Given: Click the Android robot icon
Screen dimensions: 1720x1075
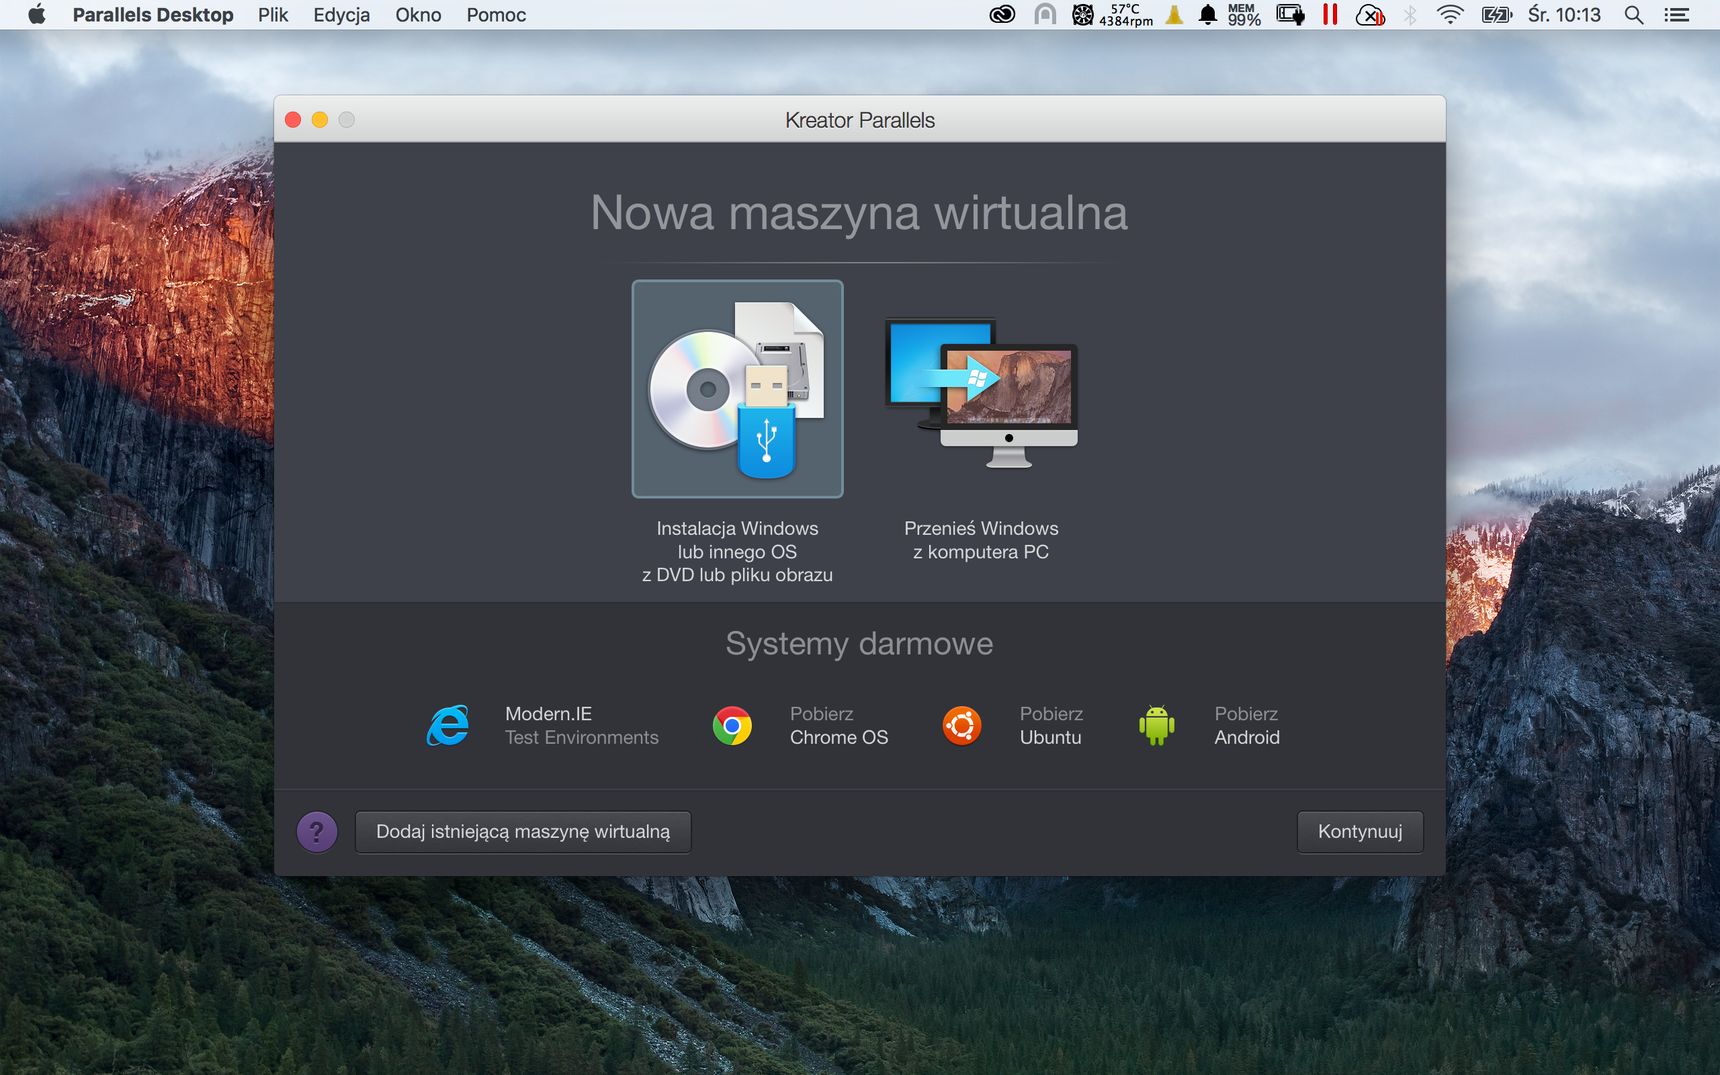Looking at the screenshot, I should point(1157,726).
